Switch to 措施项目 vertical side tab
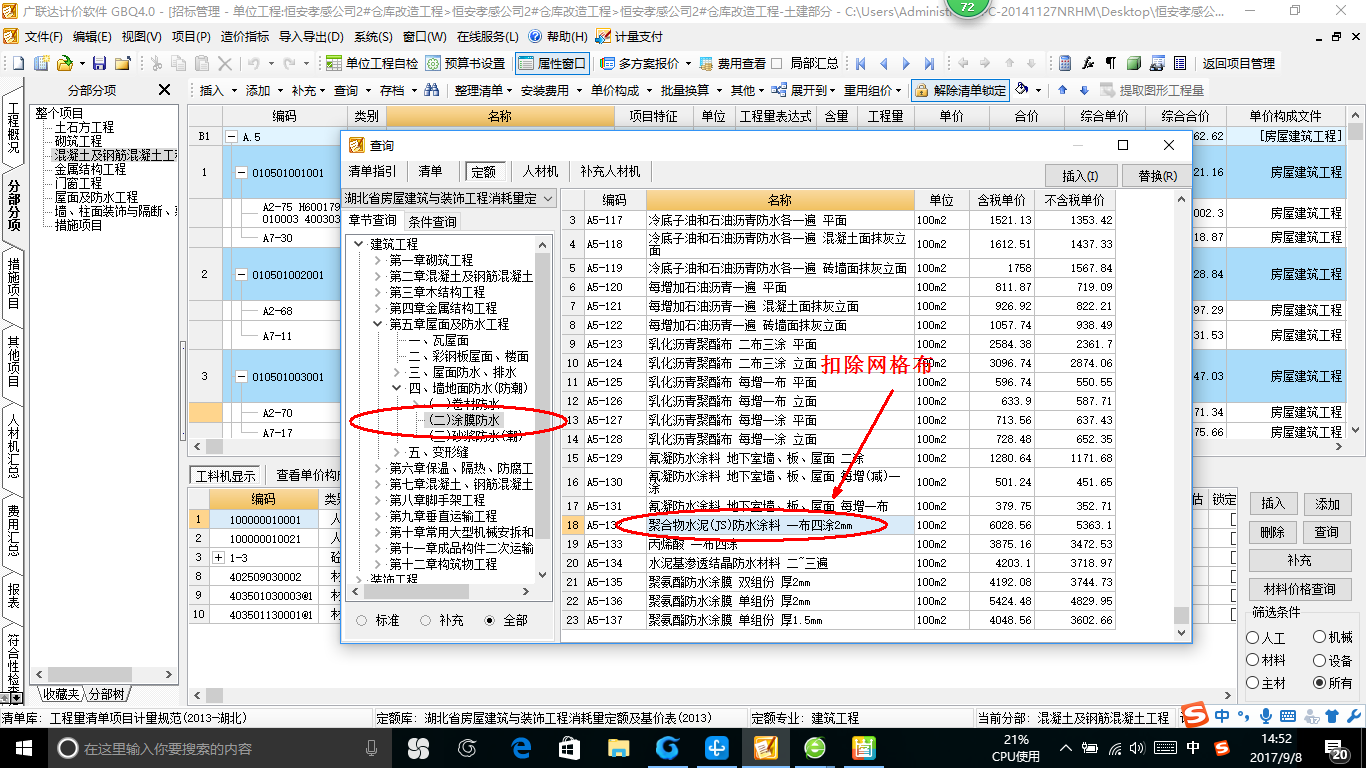 (14, 284)
